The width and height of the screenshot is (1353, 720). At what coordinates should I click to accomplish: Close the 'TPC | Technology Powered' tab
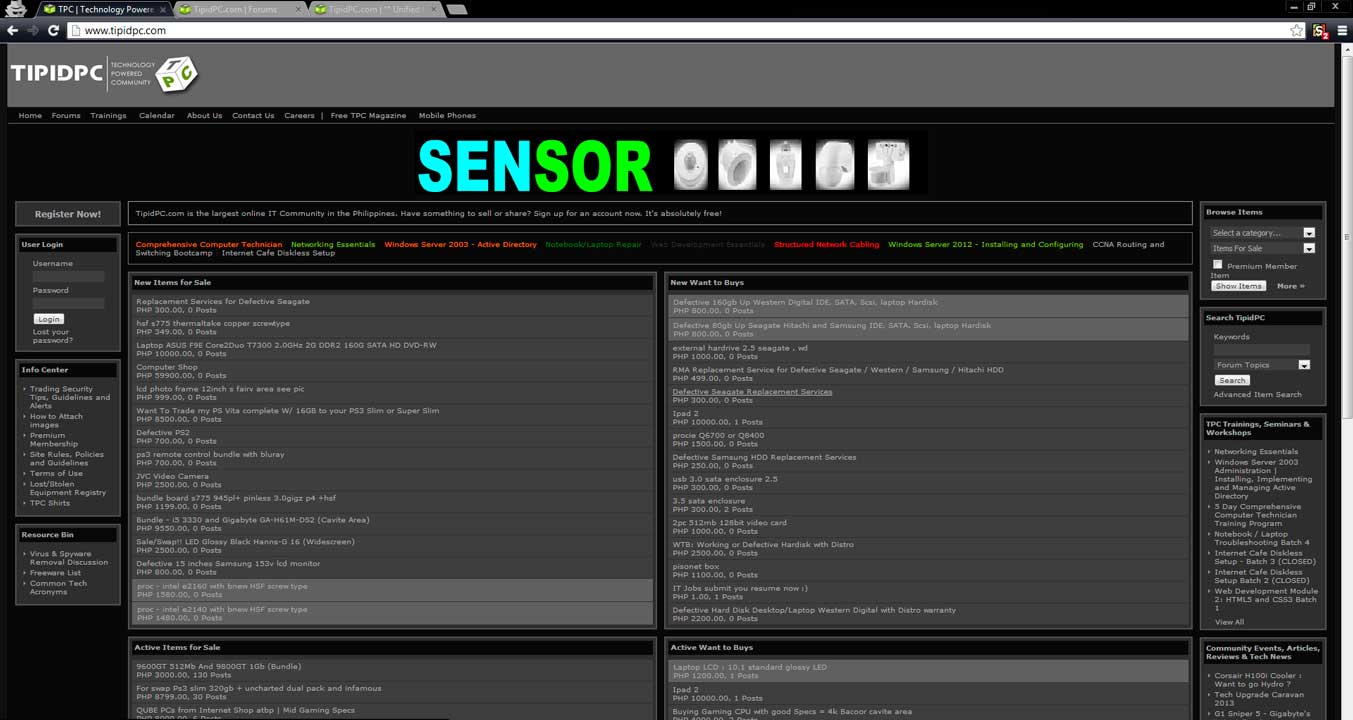click(x=163, y=10)
